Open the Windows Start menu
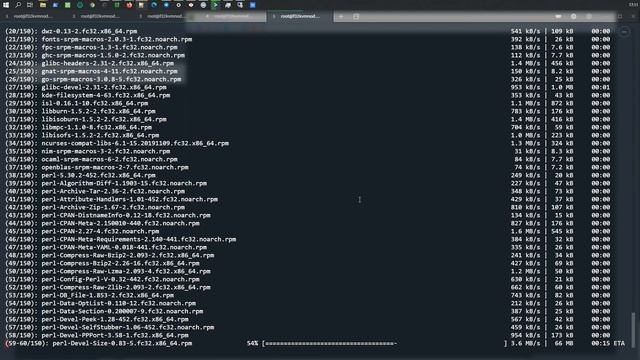640x360 pixels. (x=6, y=5)
